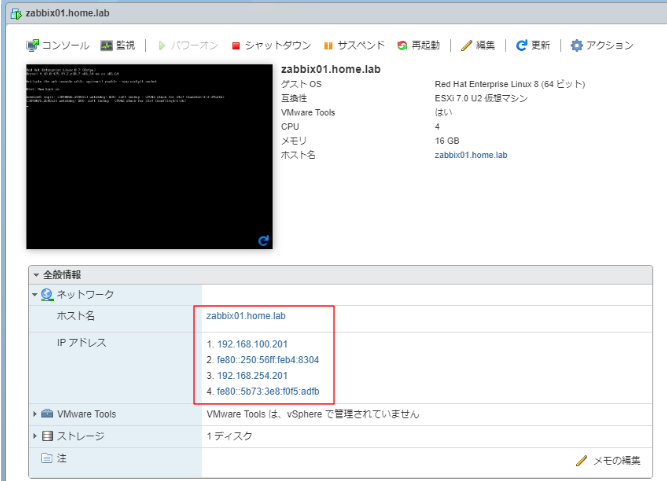The image size is (667, 481).
Task: Select the 'VMware Tools は、vSphere で管理されていません' text
Action: [313, 414]
